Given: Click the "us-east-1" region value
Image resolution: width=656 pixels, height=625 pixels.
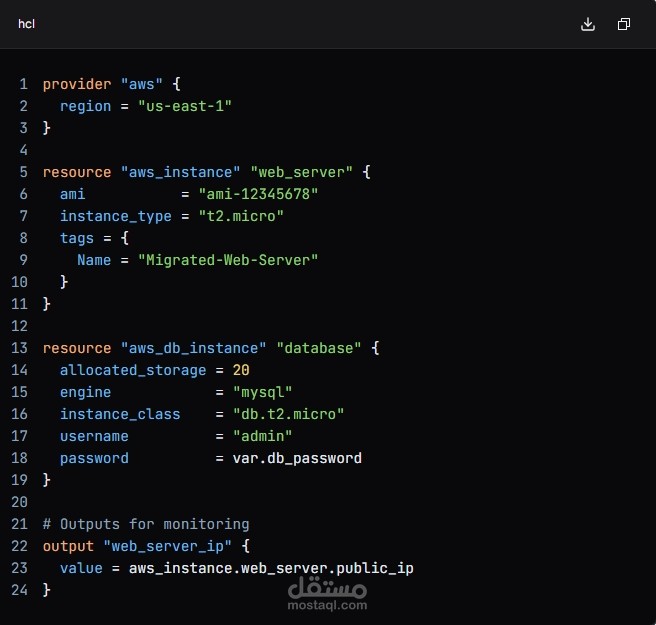Looking at the screenshot, I should click(184, 106).
